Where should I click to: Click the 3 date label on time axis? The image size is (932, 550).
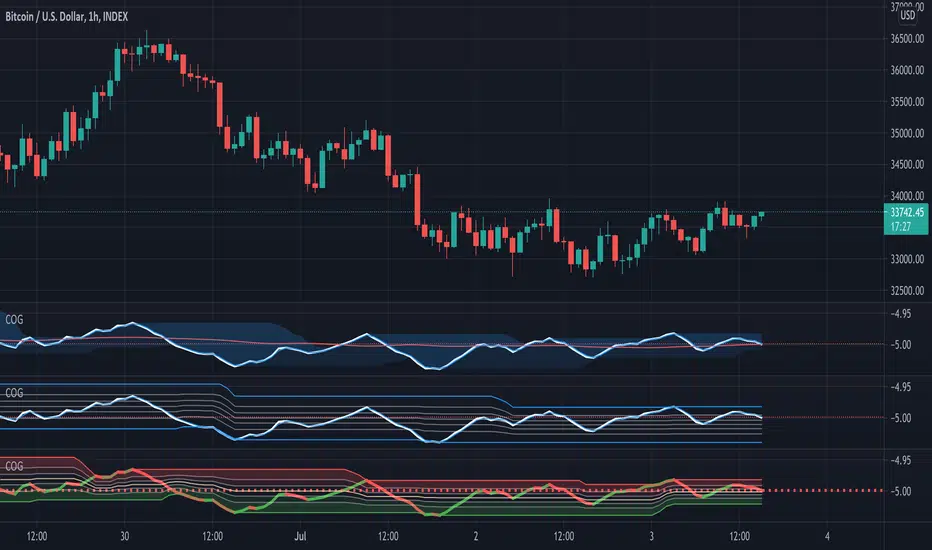point(651,536)
